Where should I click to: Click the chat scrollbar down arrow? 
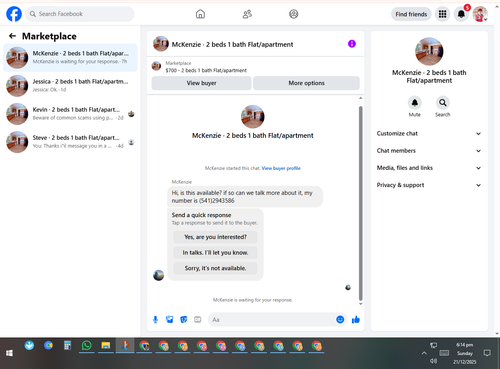(360, 304)
